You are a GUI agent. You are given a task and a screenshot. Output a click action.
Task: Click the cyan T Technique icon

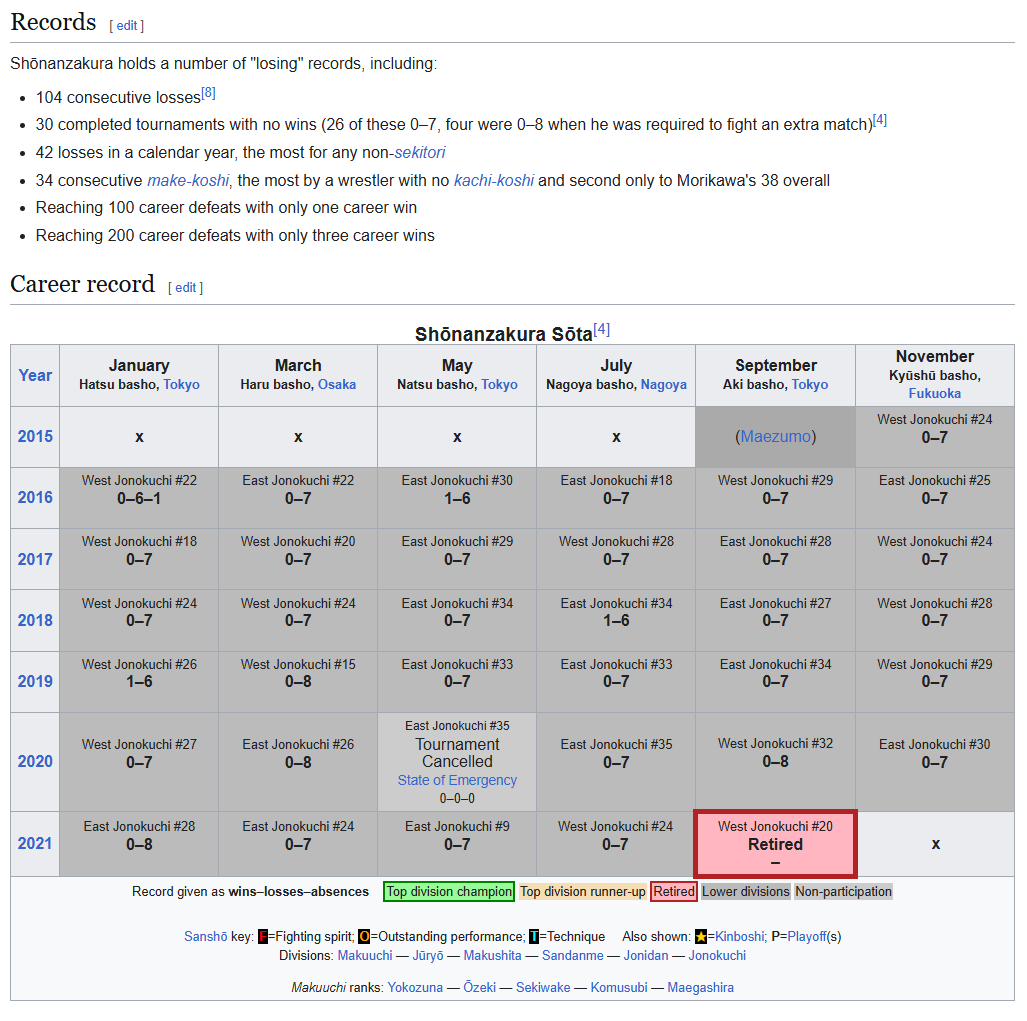point(534,937)
